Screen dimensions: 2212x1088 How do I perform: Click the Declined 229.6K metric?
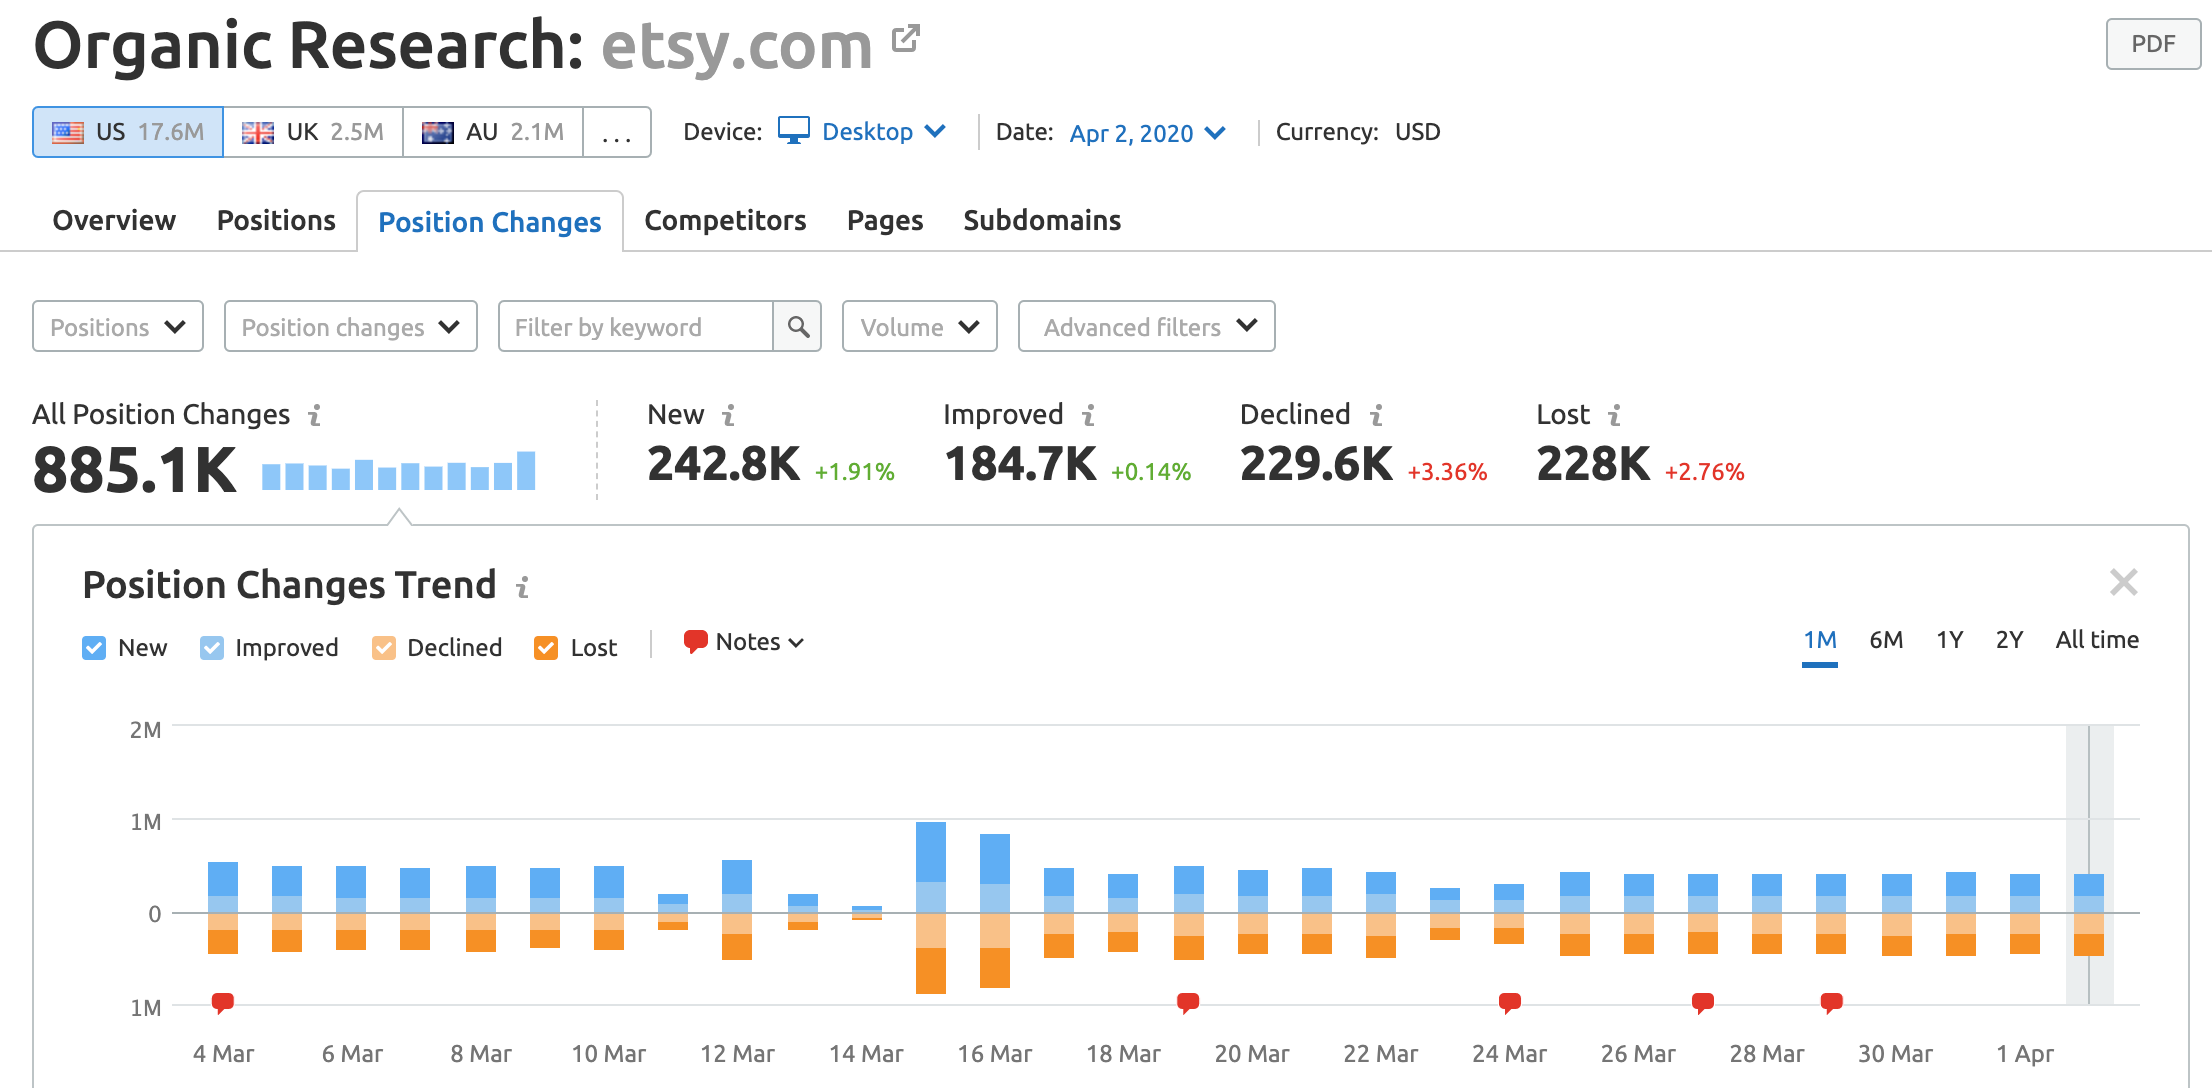[1316, 464]
